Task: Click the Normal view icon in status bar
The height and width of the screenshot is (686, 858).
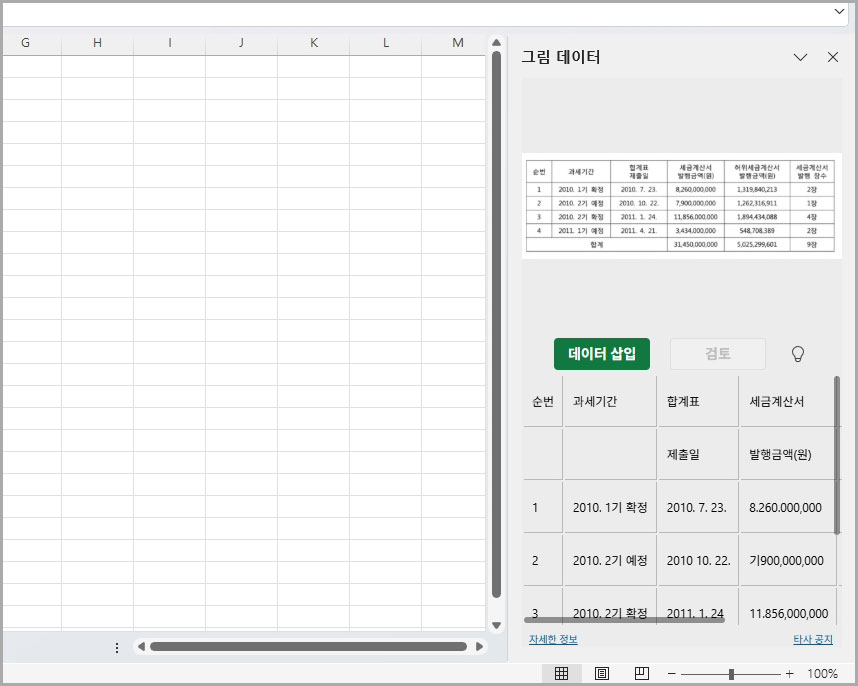Action: pyautogui.click(x=562, y=673)
